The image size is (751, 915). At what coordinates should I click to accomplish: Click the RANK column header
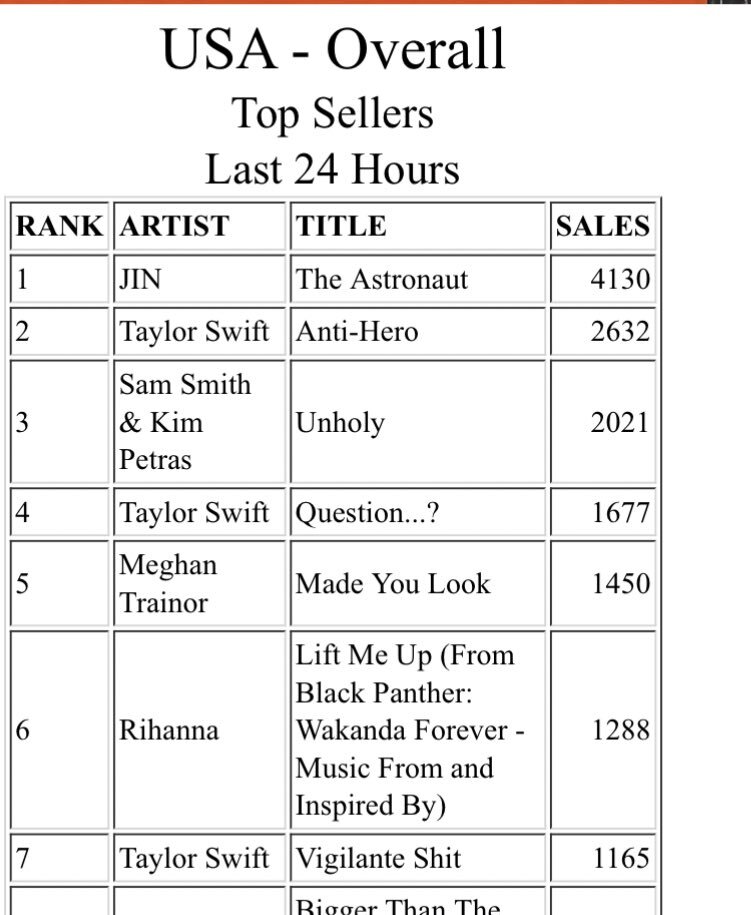coord(59,227)
